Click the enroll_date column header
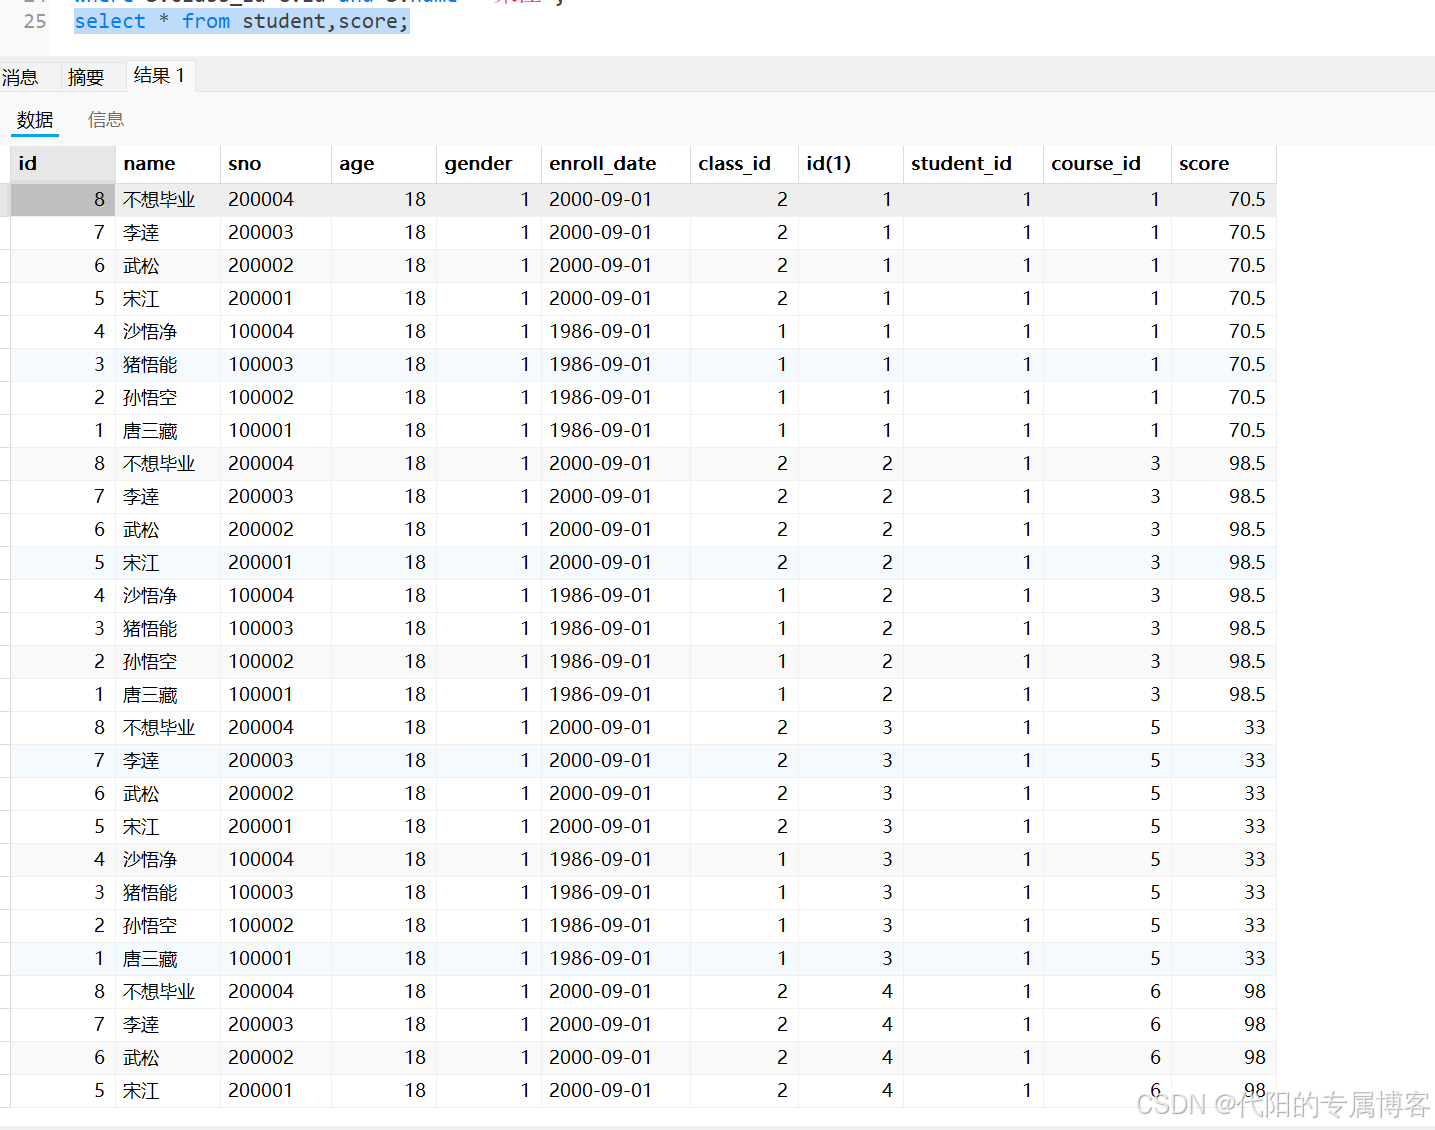The width and height of the screenshot is (1435, 1130). (615, 164)
